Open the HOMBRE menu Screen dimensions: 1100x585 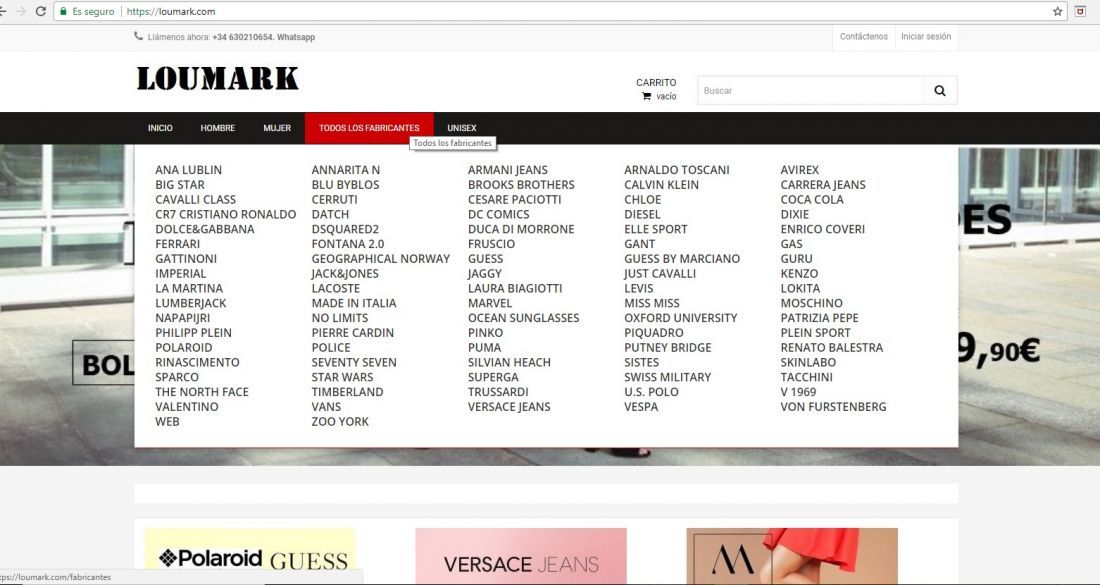(217, 128)
